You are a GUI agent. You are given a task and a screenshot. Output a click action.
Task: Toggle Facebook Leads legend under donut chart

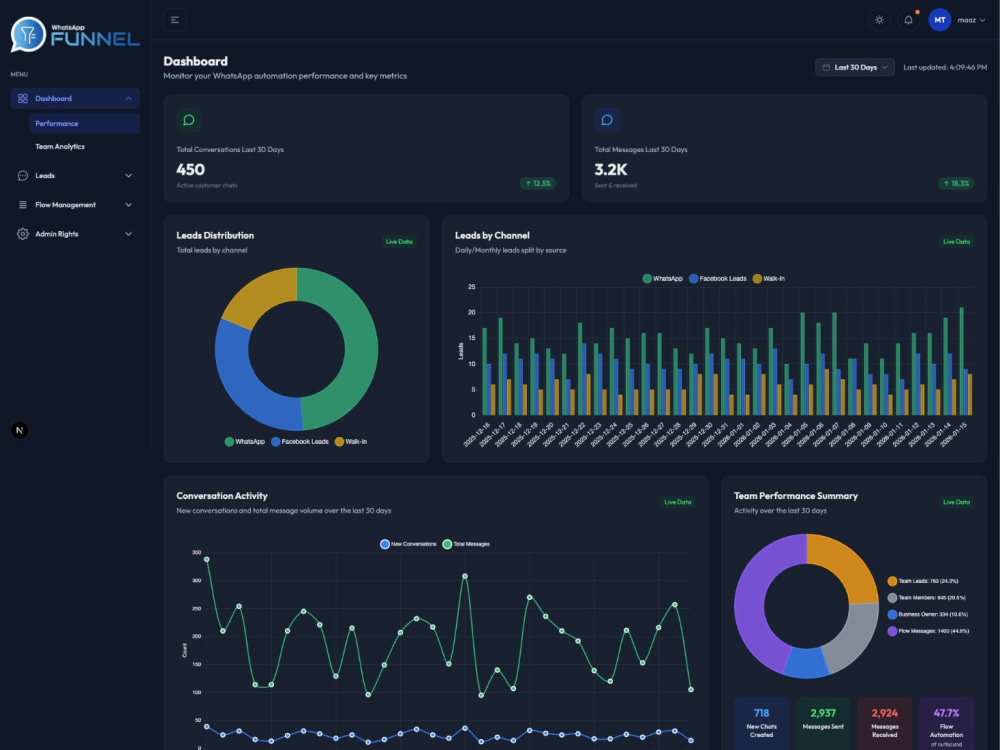pos(300,441)
